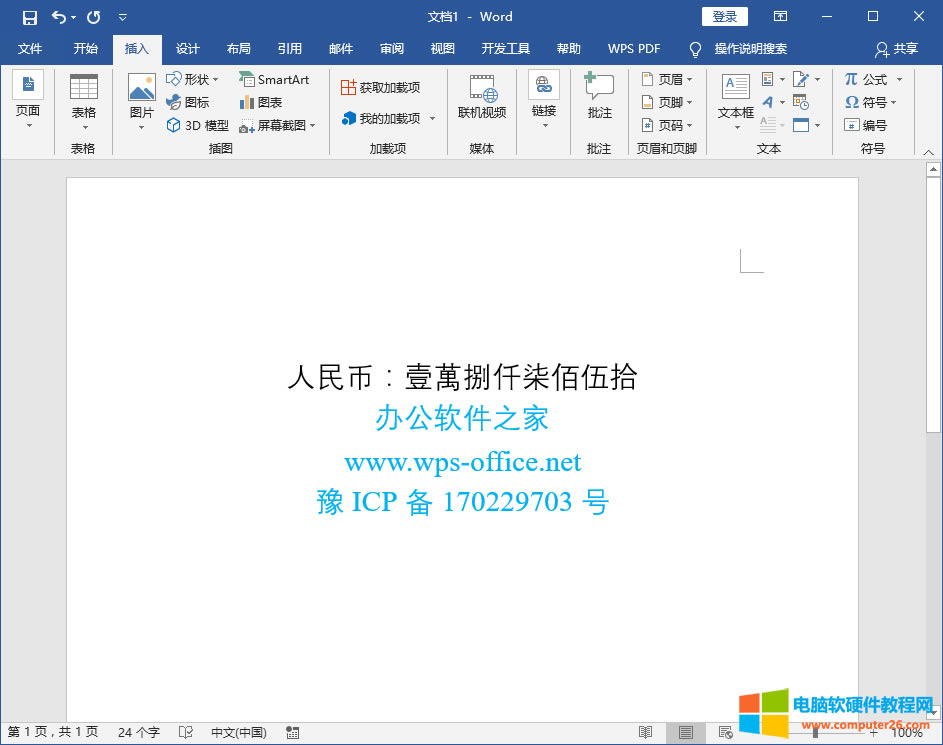Open the 页眉 header dropdown
Viewport: 943px width, 745px height.
667,79
